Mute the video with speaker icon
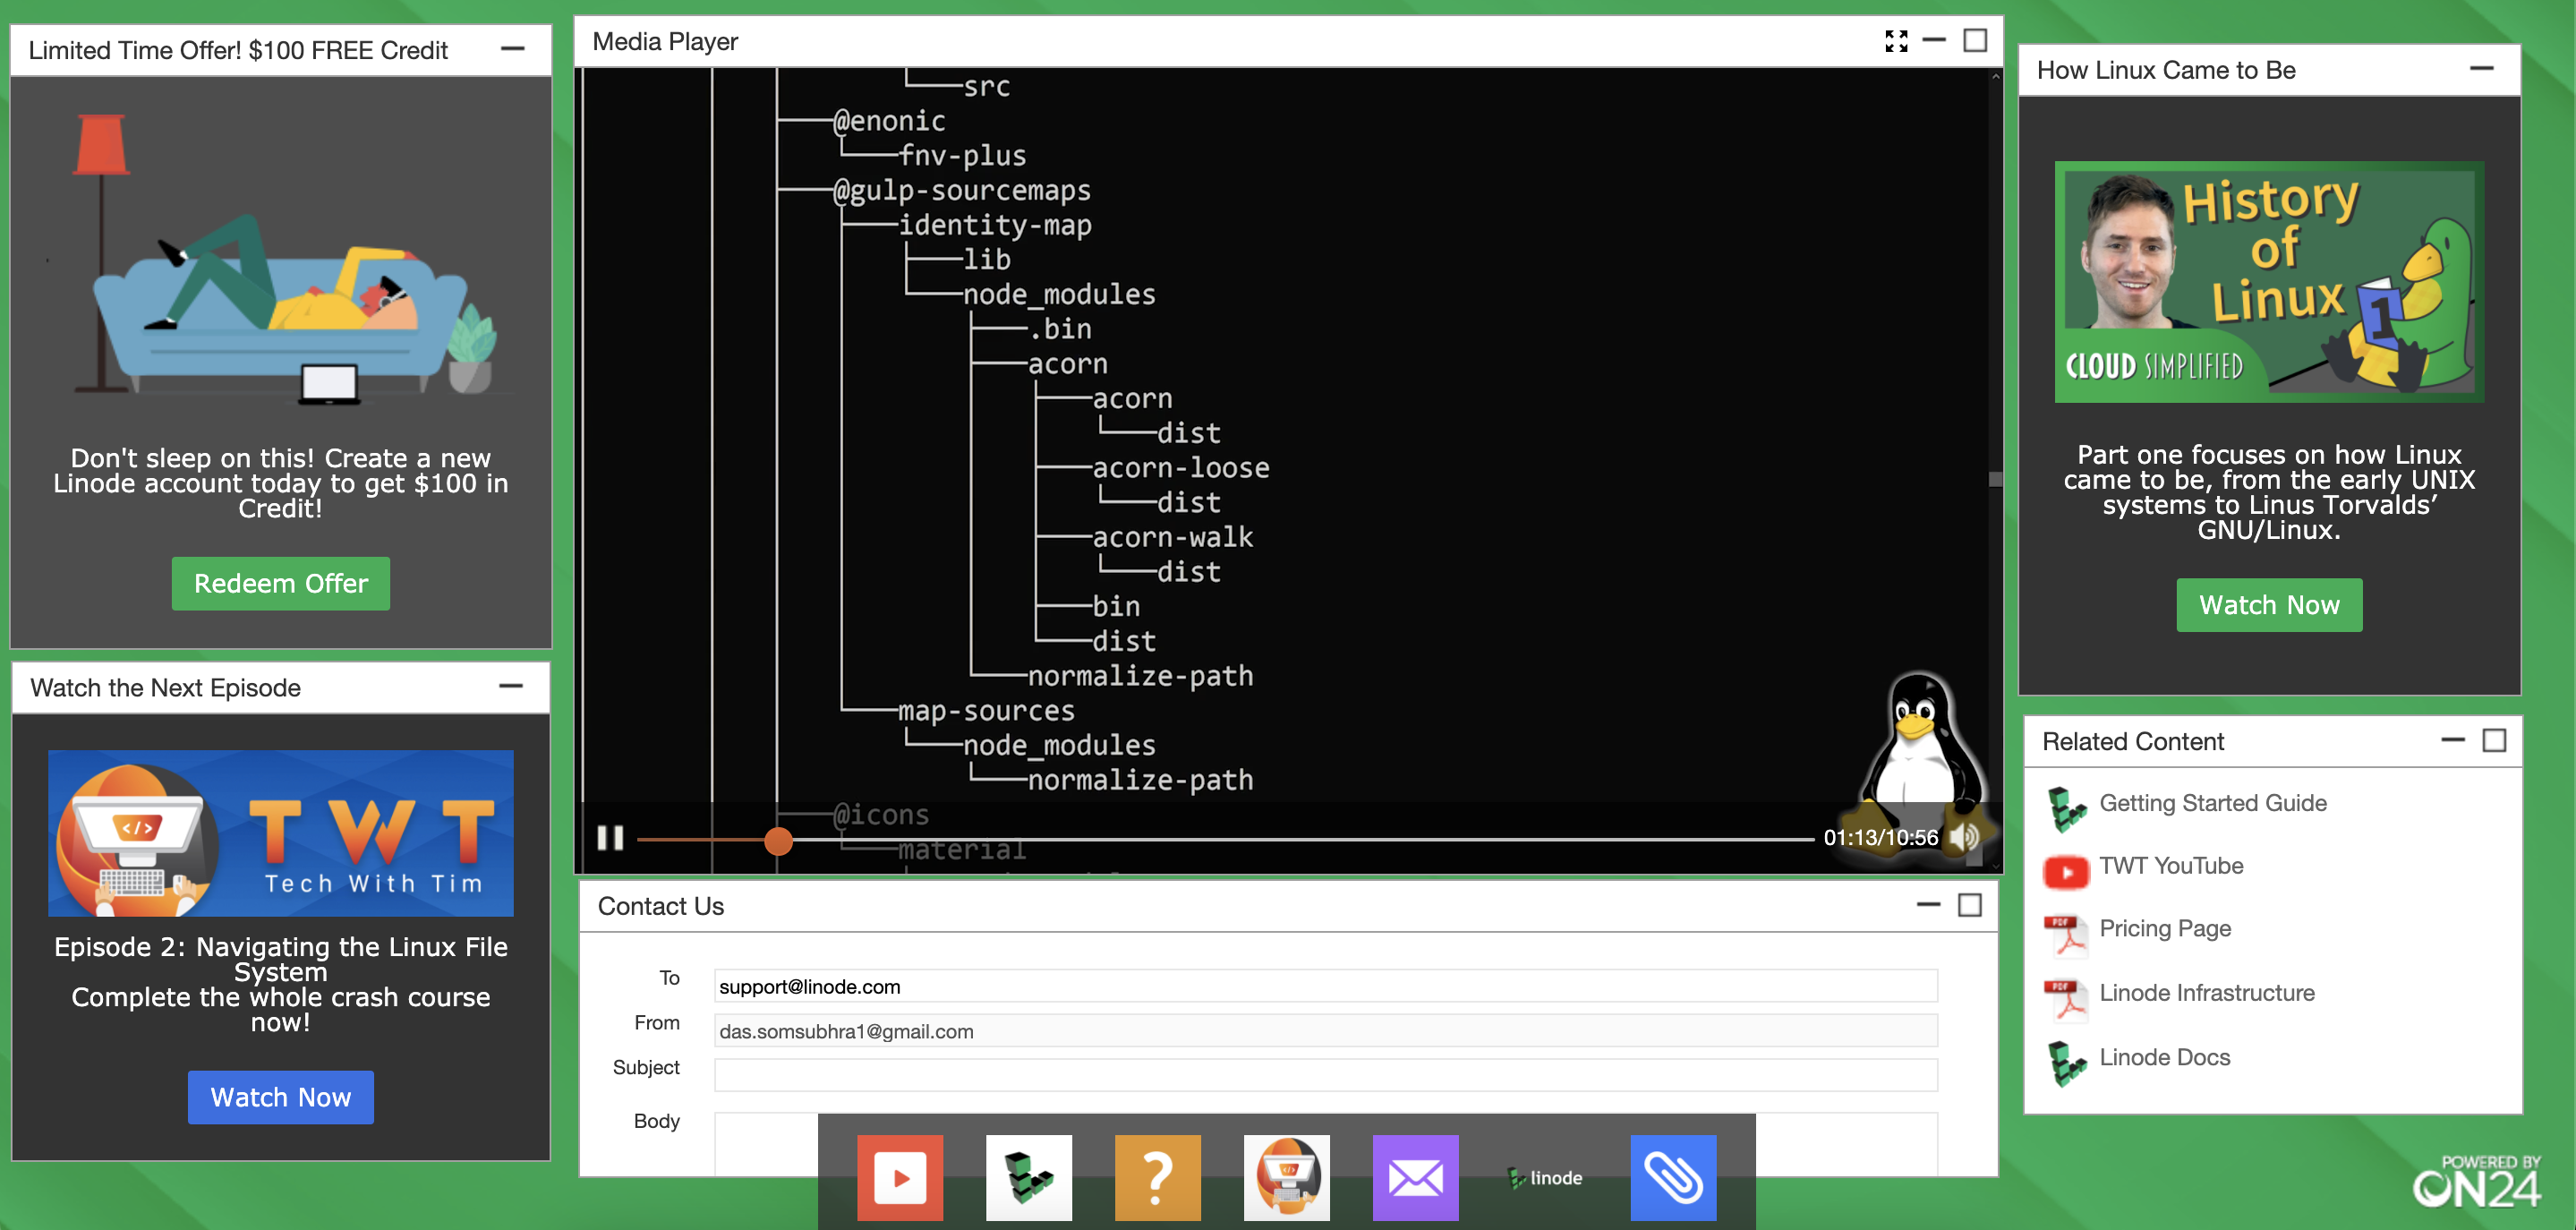 point(1964,838)
